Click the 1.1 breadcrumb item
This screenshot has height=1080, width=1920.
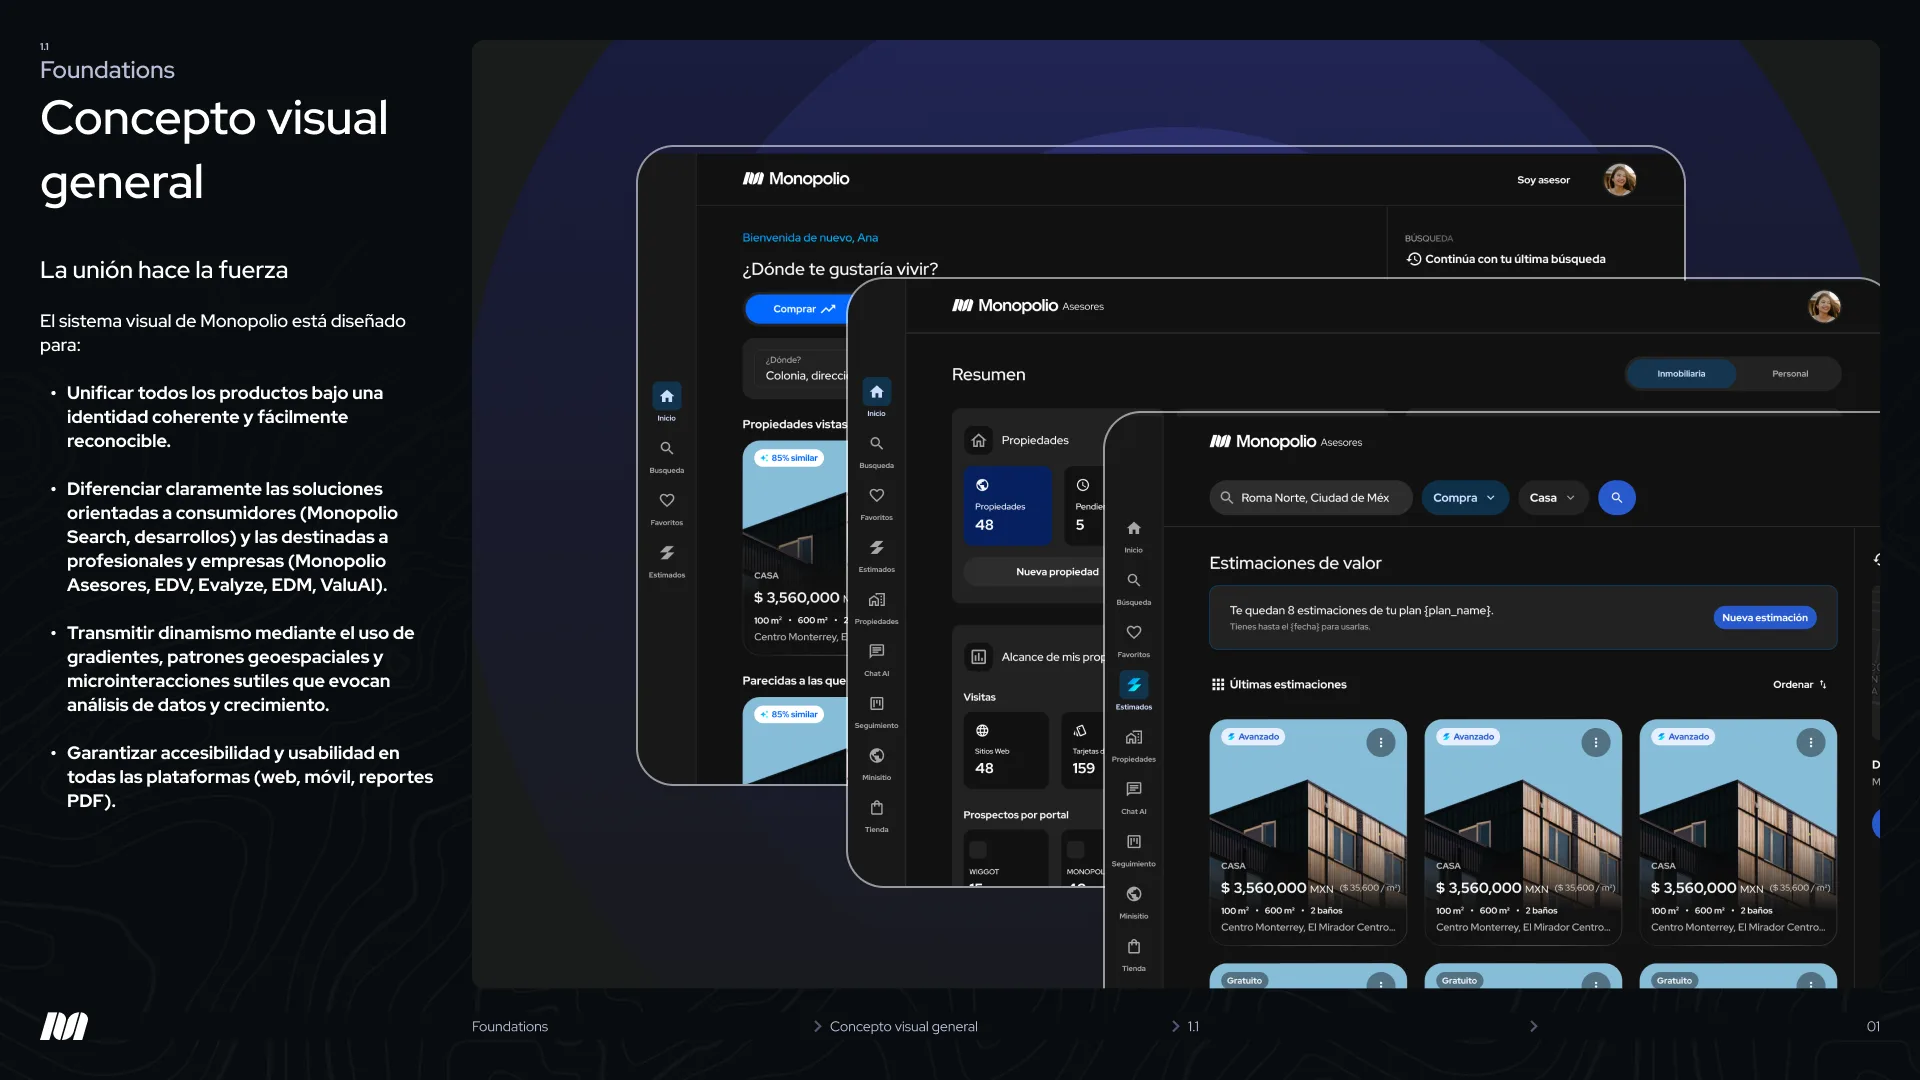(1193, 1027)
